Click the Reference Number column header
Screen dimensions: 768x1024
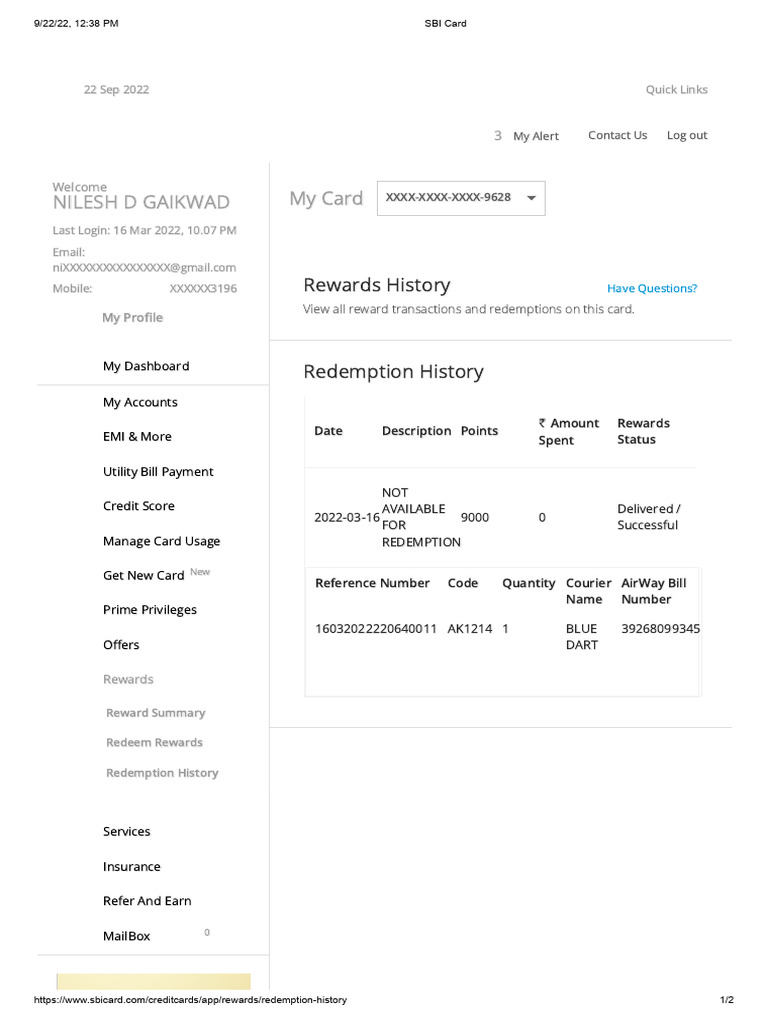tap(372, 583)
